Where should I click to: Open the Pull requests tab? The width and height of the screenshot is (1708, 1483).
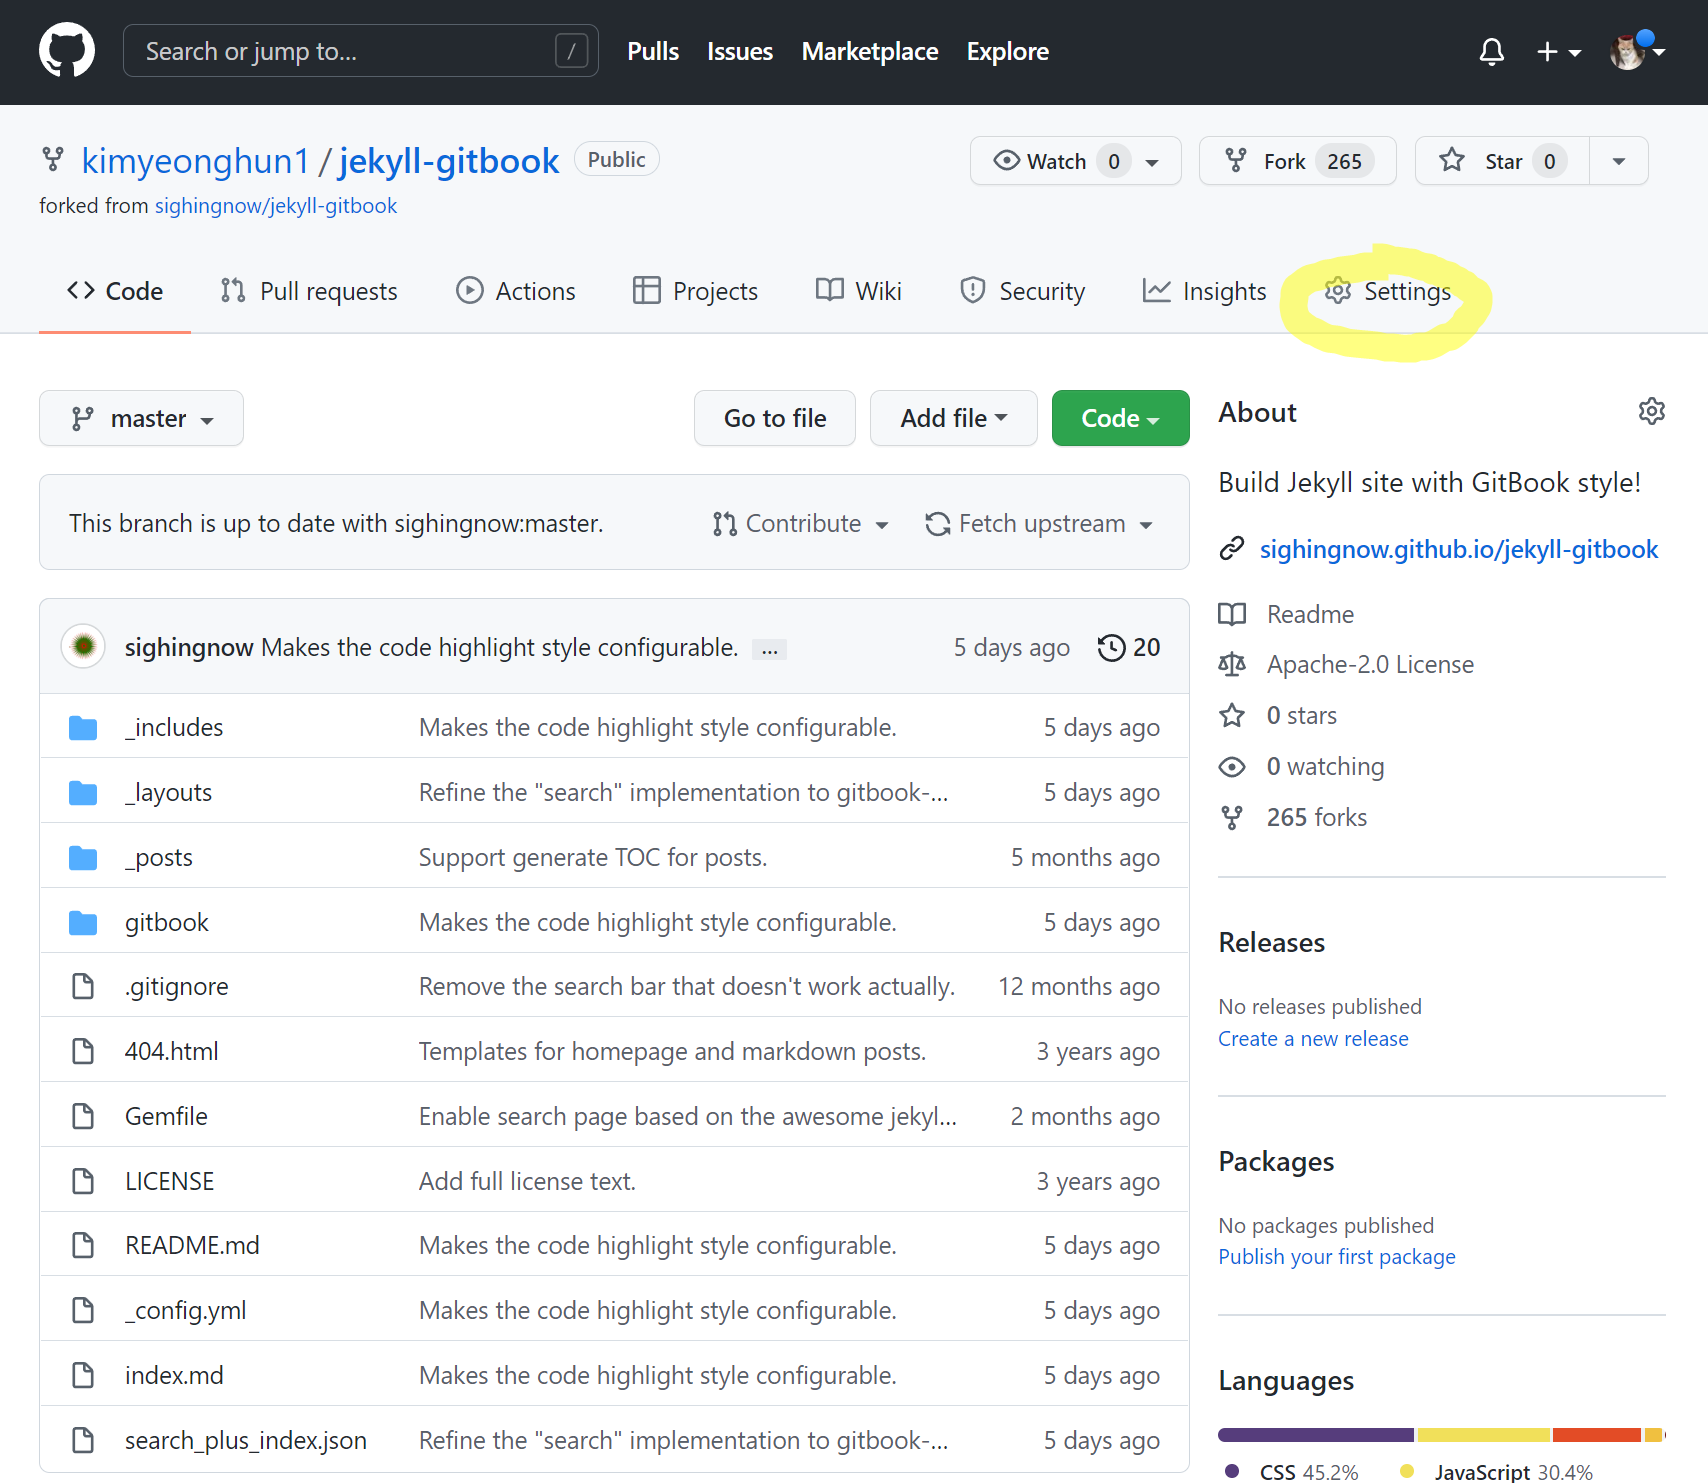(309, 292)
